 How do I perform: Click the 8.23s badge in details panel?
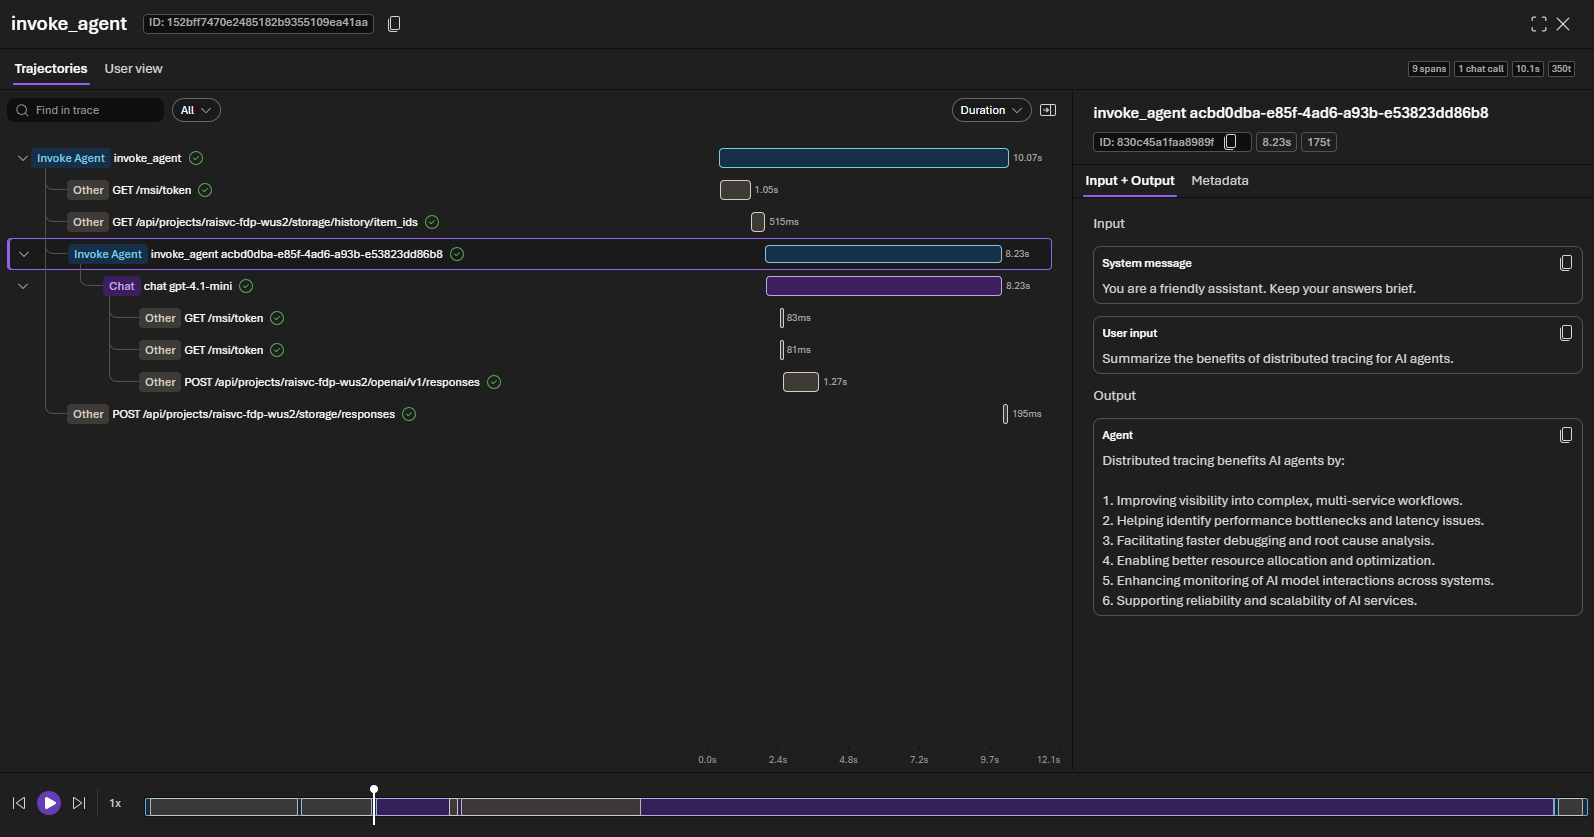click(1276, 142)
